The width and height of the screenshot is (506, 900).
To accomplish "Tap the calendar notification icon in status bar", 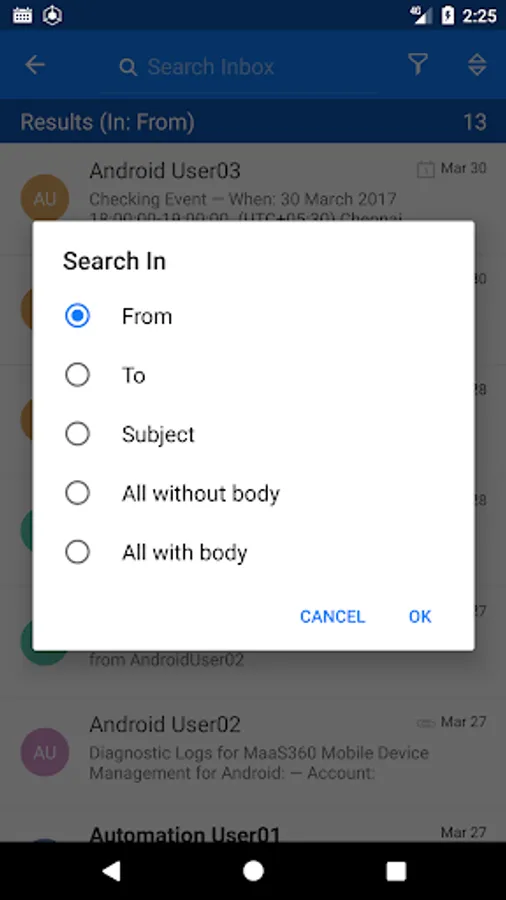I will click(x=22, y=15).
